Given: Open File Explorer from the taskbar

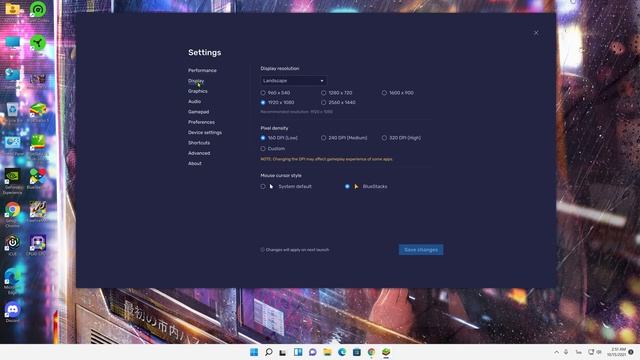Looking at the screenshot, I should [x=327, y=352].
